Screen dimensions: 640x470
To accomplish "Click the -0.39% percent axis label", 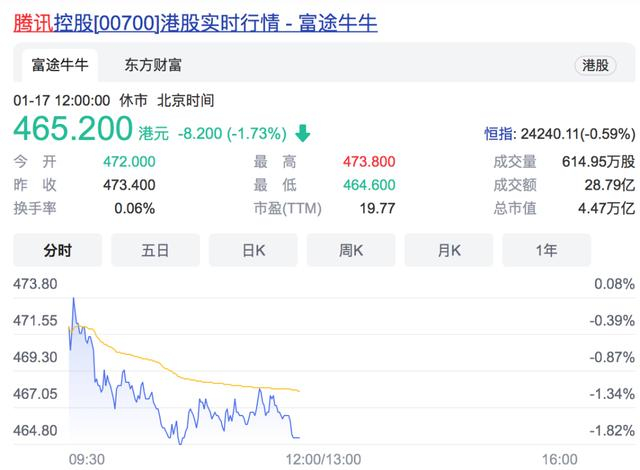I will [612, 320].
